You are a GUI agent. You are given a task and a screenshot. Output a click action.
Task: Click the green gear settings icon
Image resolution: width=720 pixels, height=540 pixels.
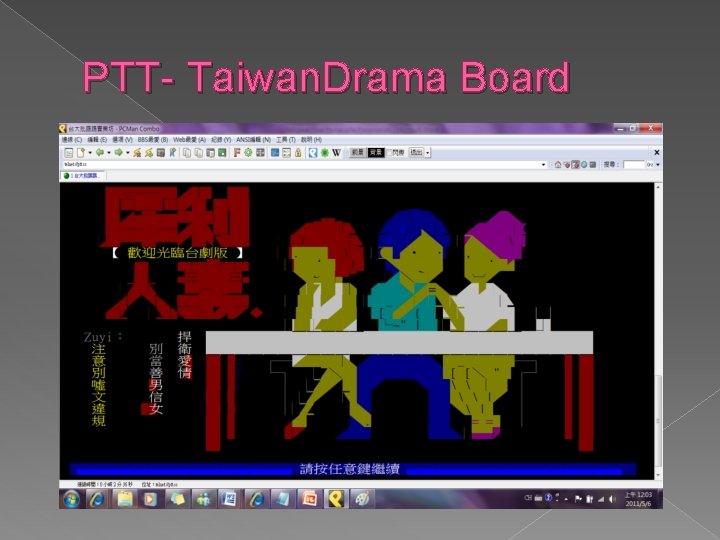[248, 152]
